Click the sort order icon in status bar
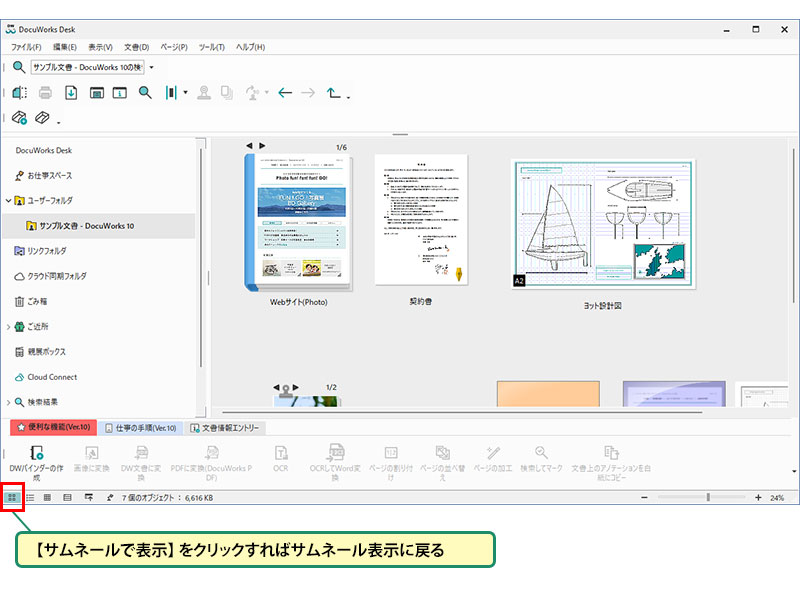800x600 pixels. (89, 497)
